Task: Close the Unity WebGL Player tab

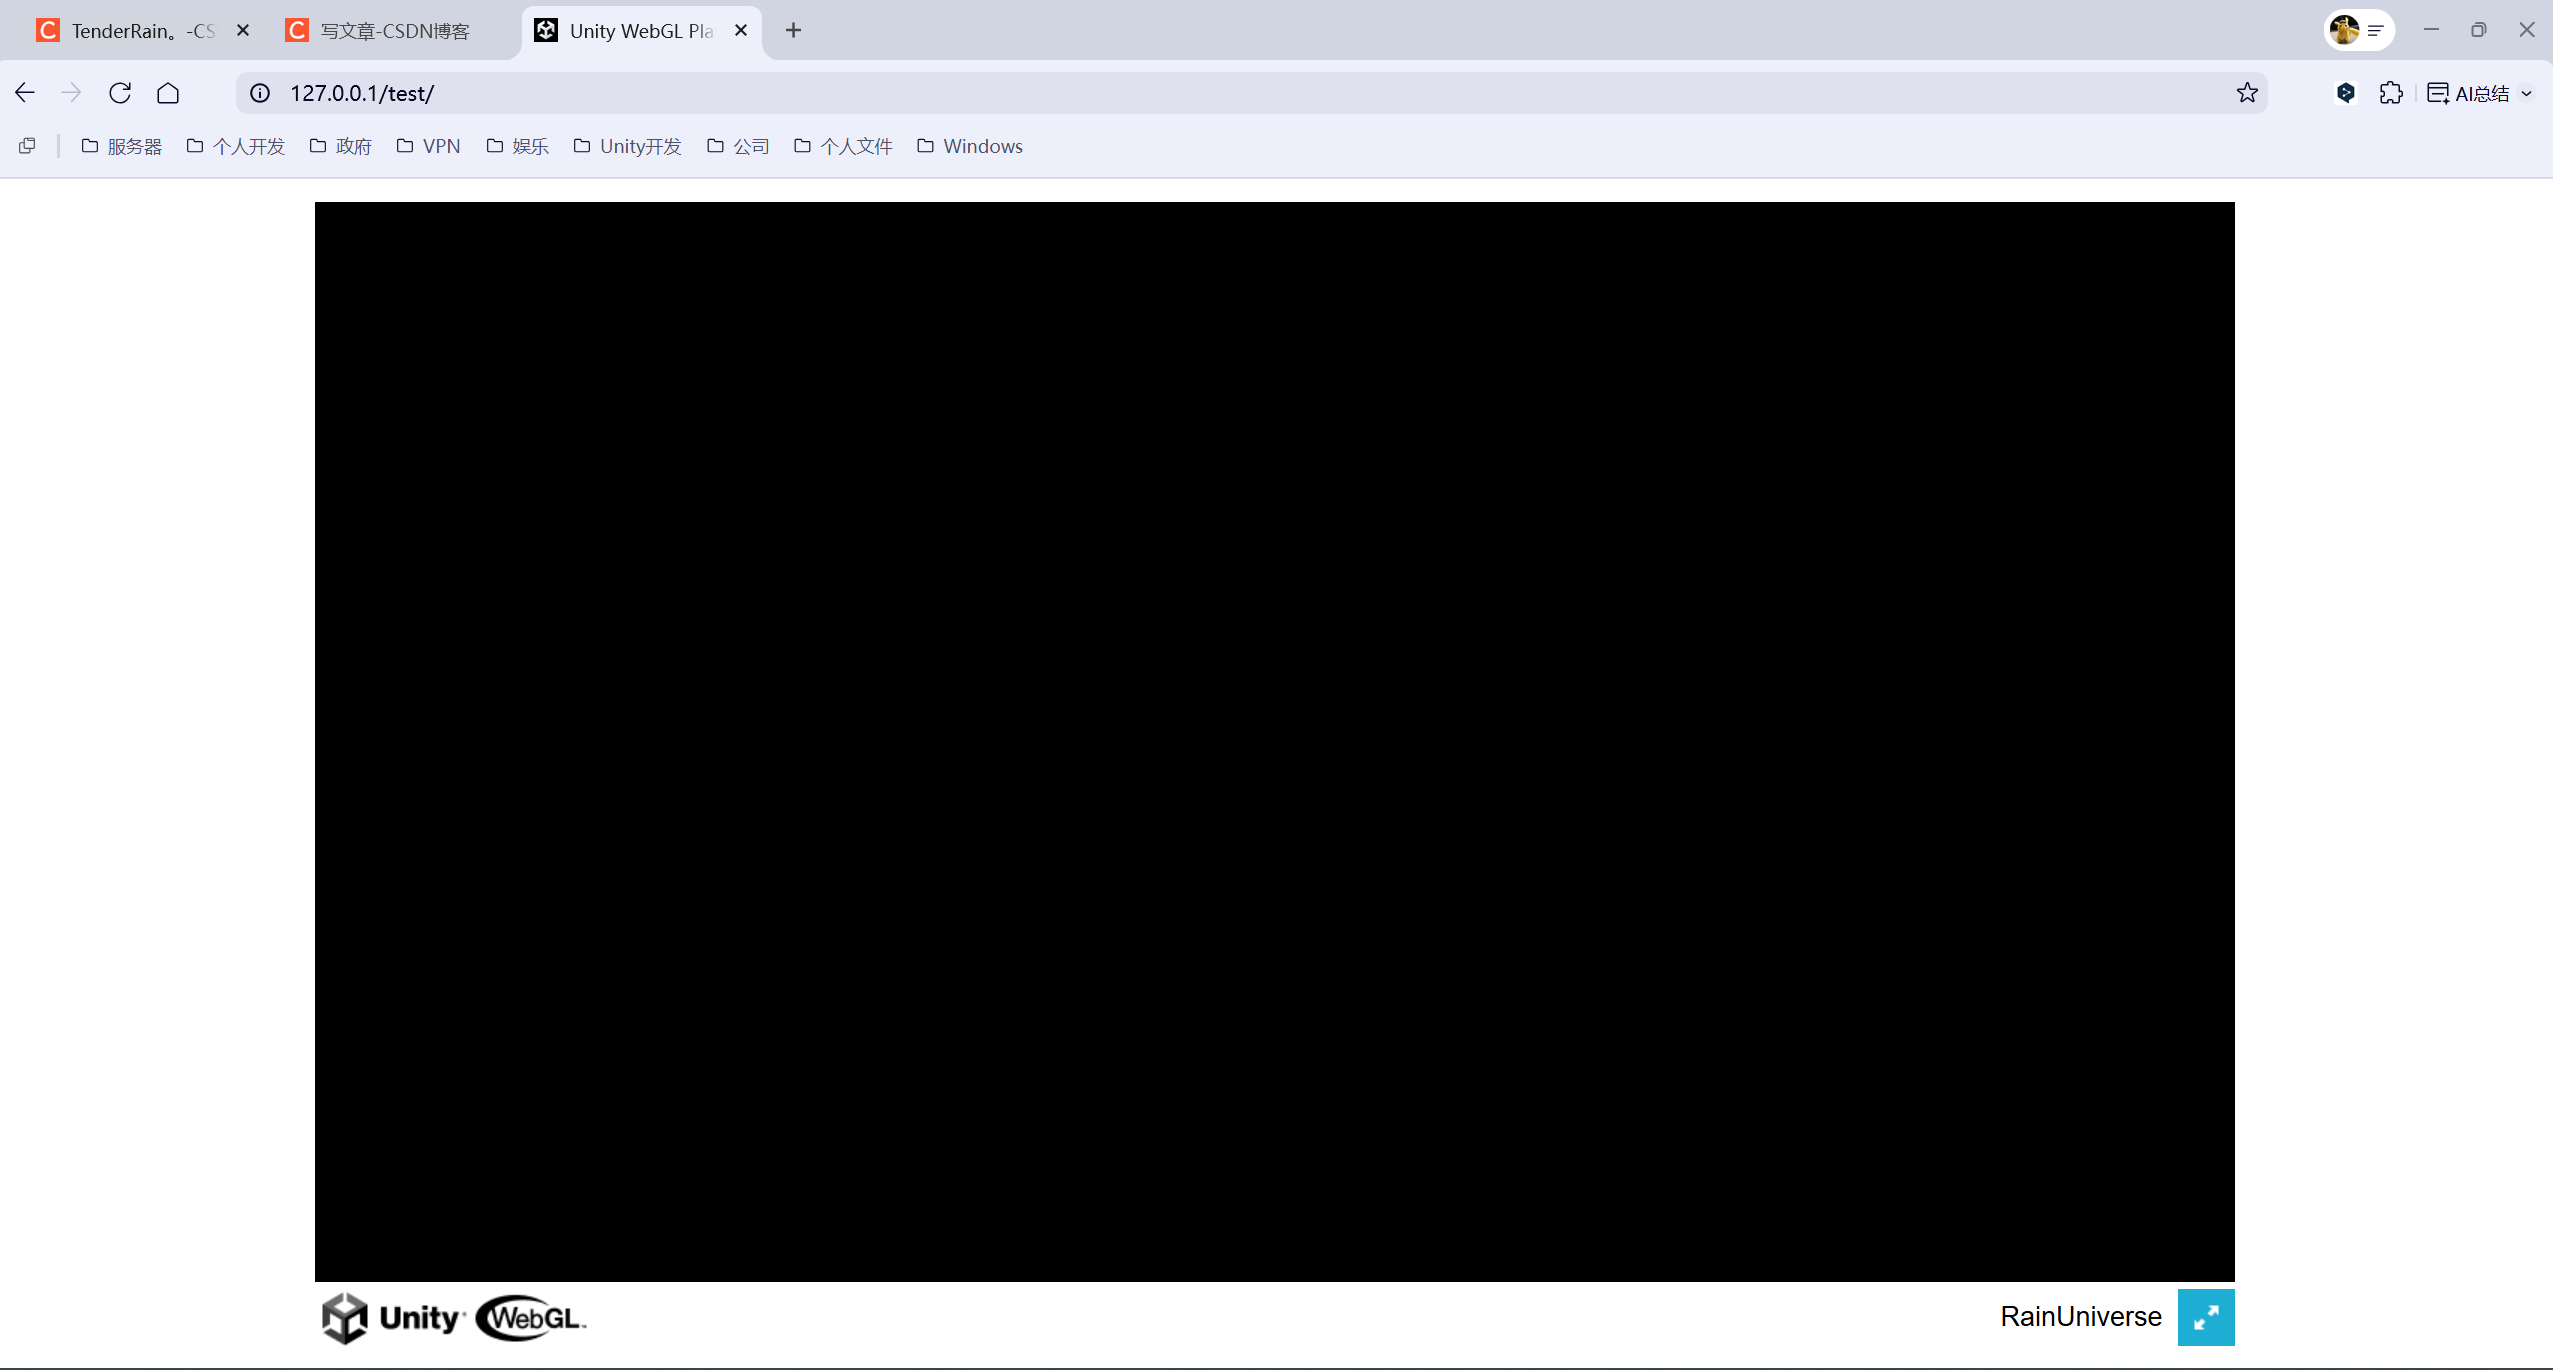Action: (x=741, y=30)
